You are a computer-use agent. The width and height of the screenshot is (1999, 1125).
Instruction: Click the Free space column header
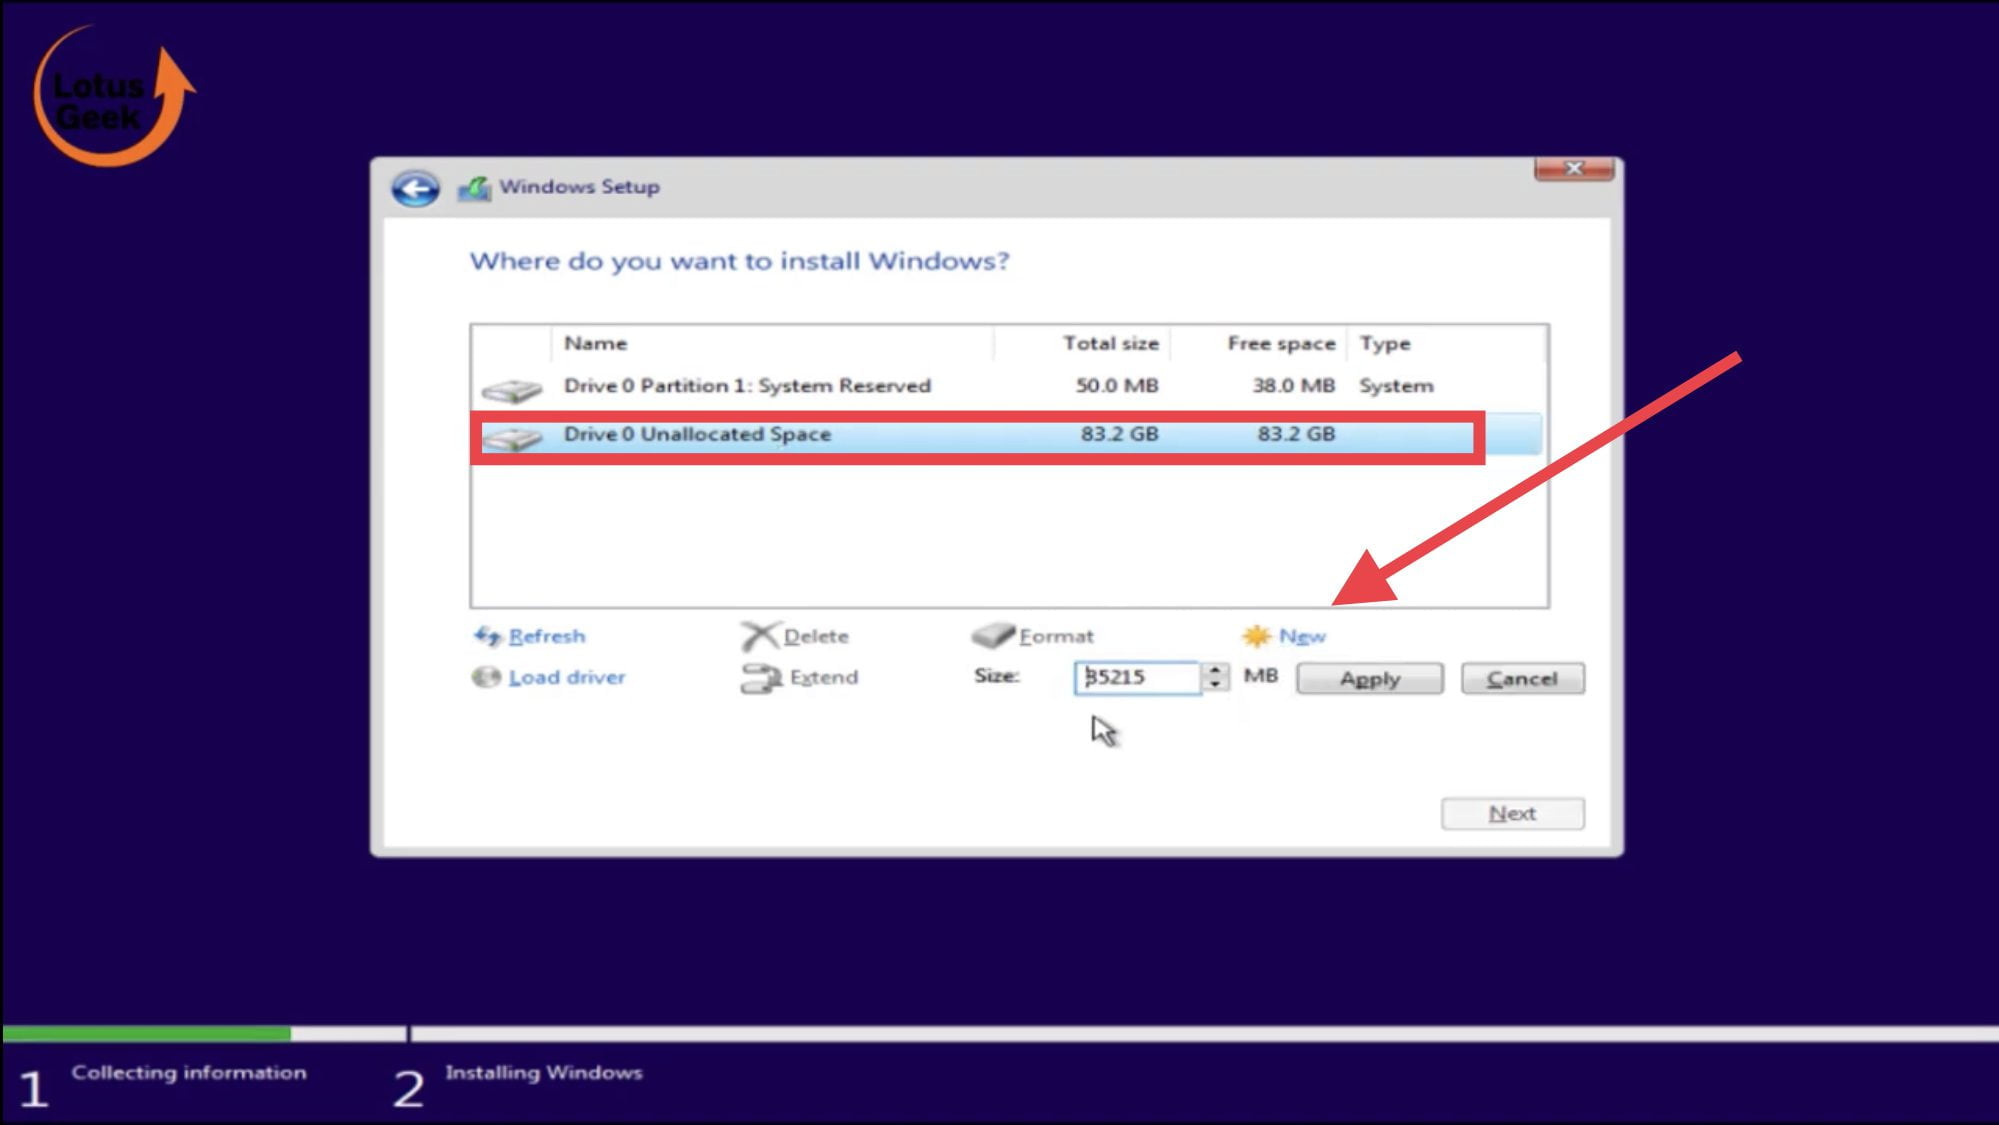[1259, 343]
